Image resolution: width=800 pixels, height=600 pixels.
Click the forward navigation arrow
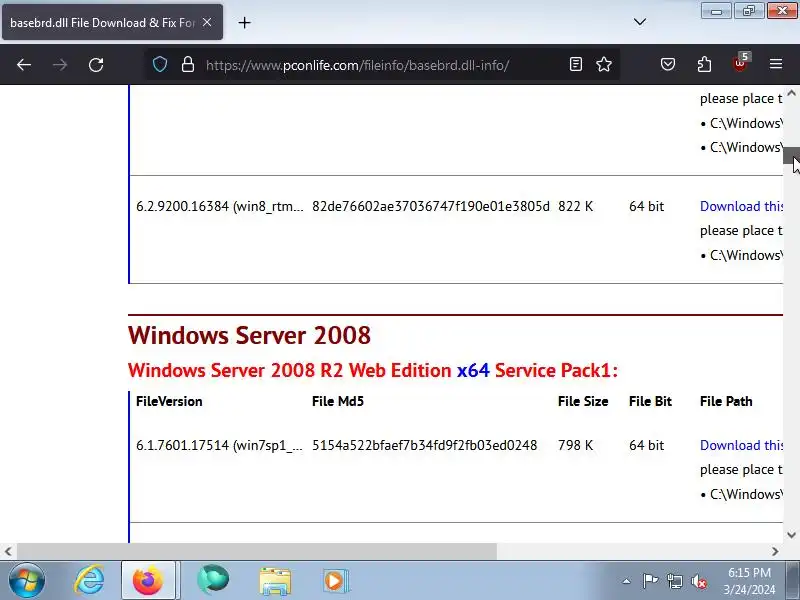pyautogui.click(x=60, y=65)
